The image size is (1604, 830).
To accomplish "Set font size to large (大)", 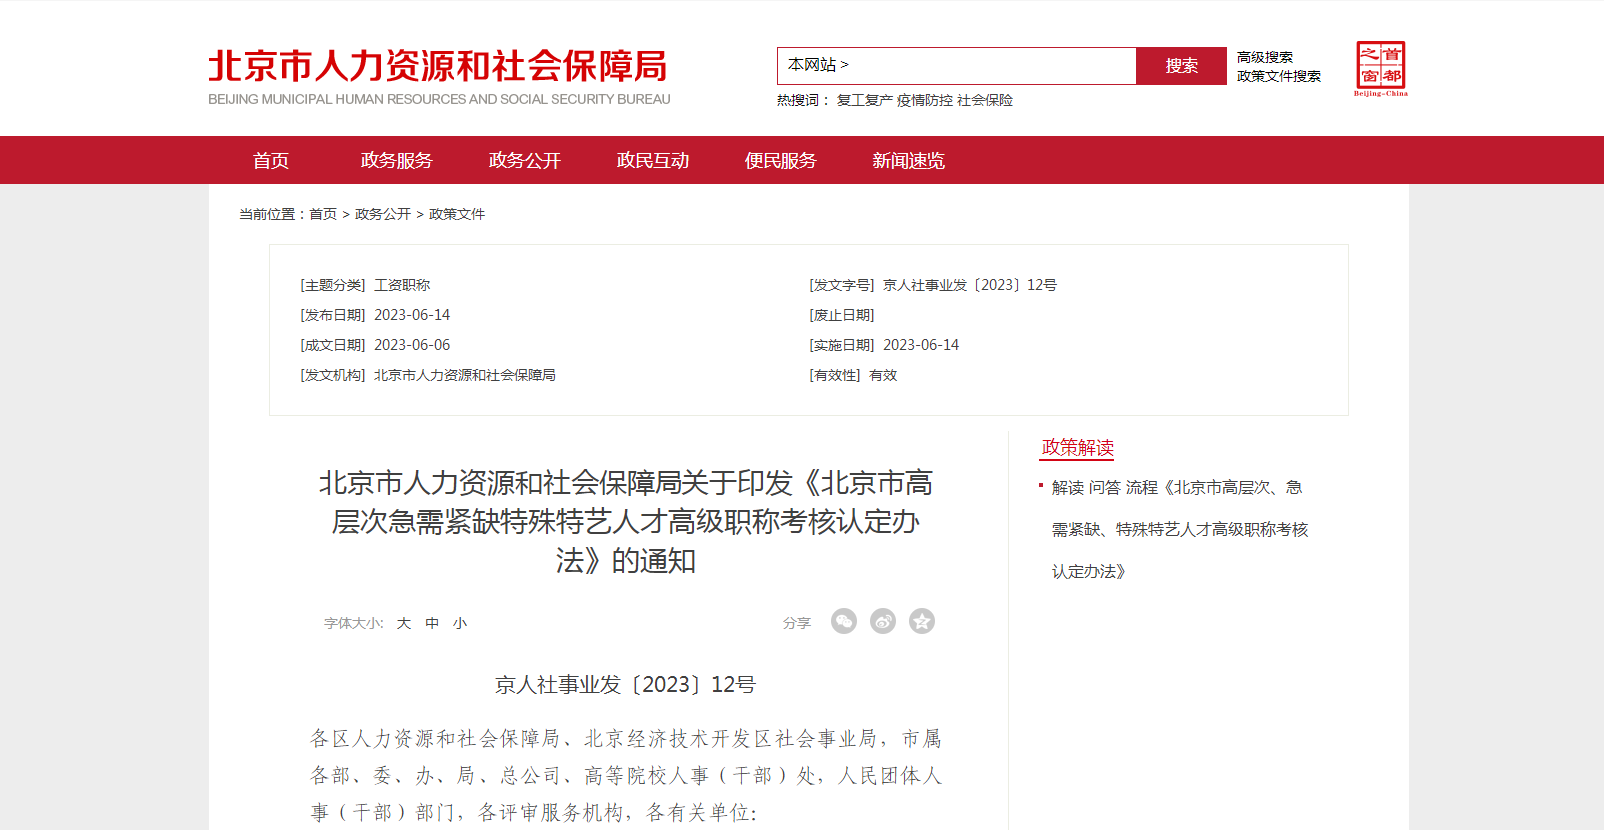I will 404,623.
